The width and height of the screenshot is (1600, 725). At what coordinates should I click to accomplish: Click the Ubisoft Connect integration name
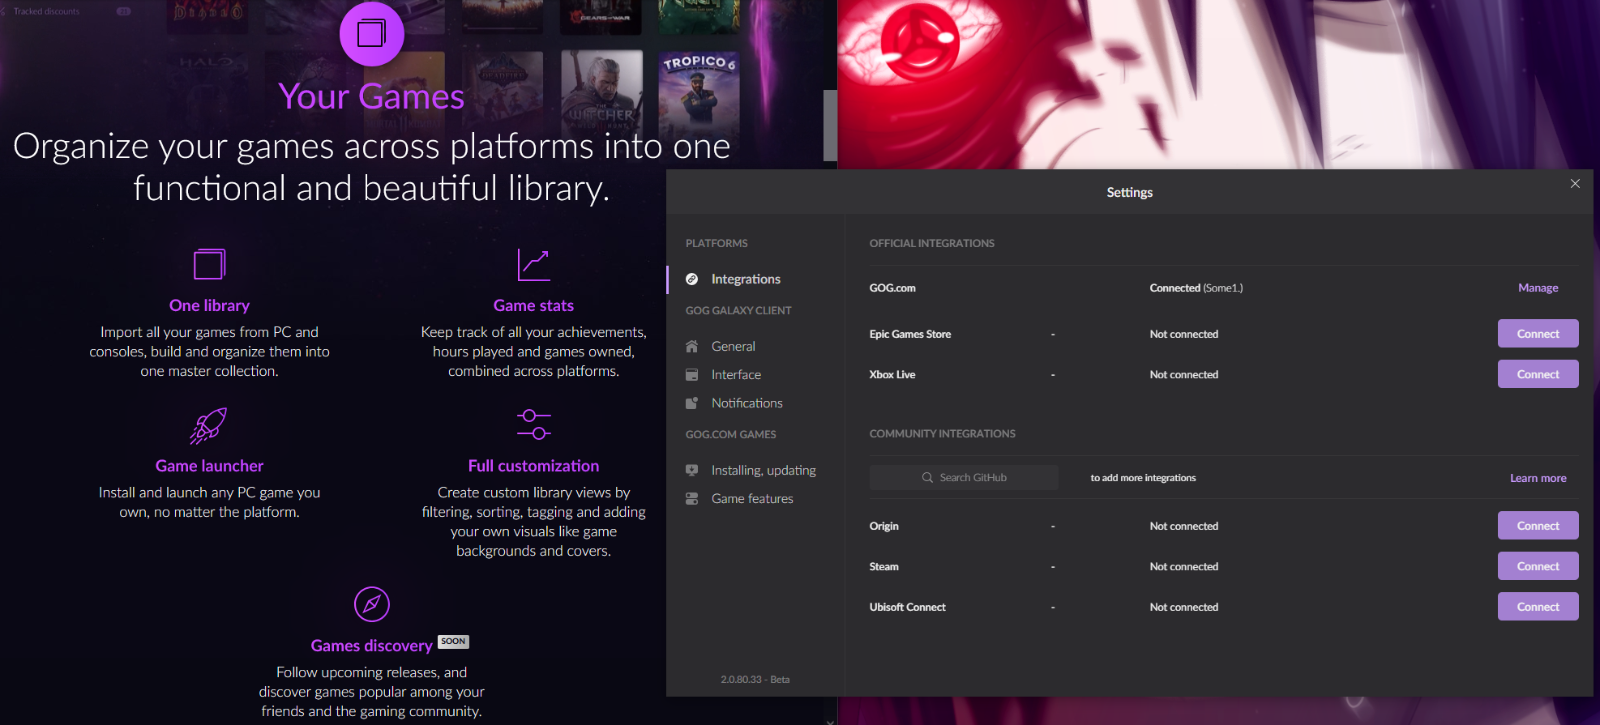[907, 607]
